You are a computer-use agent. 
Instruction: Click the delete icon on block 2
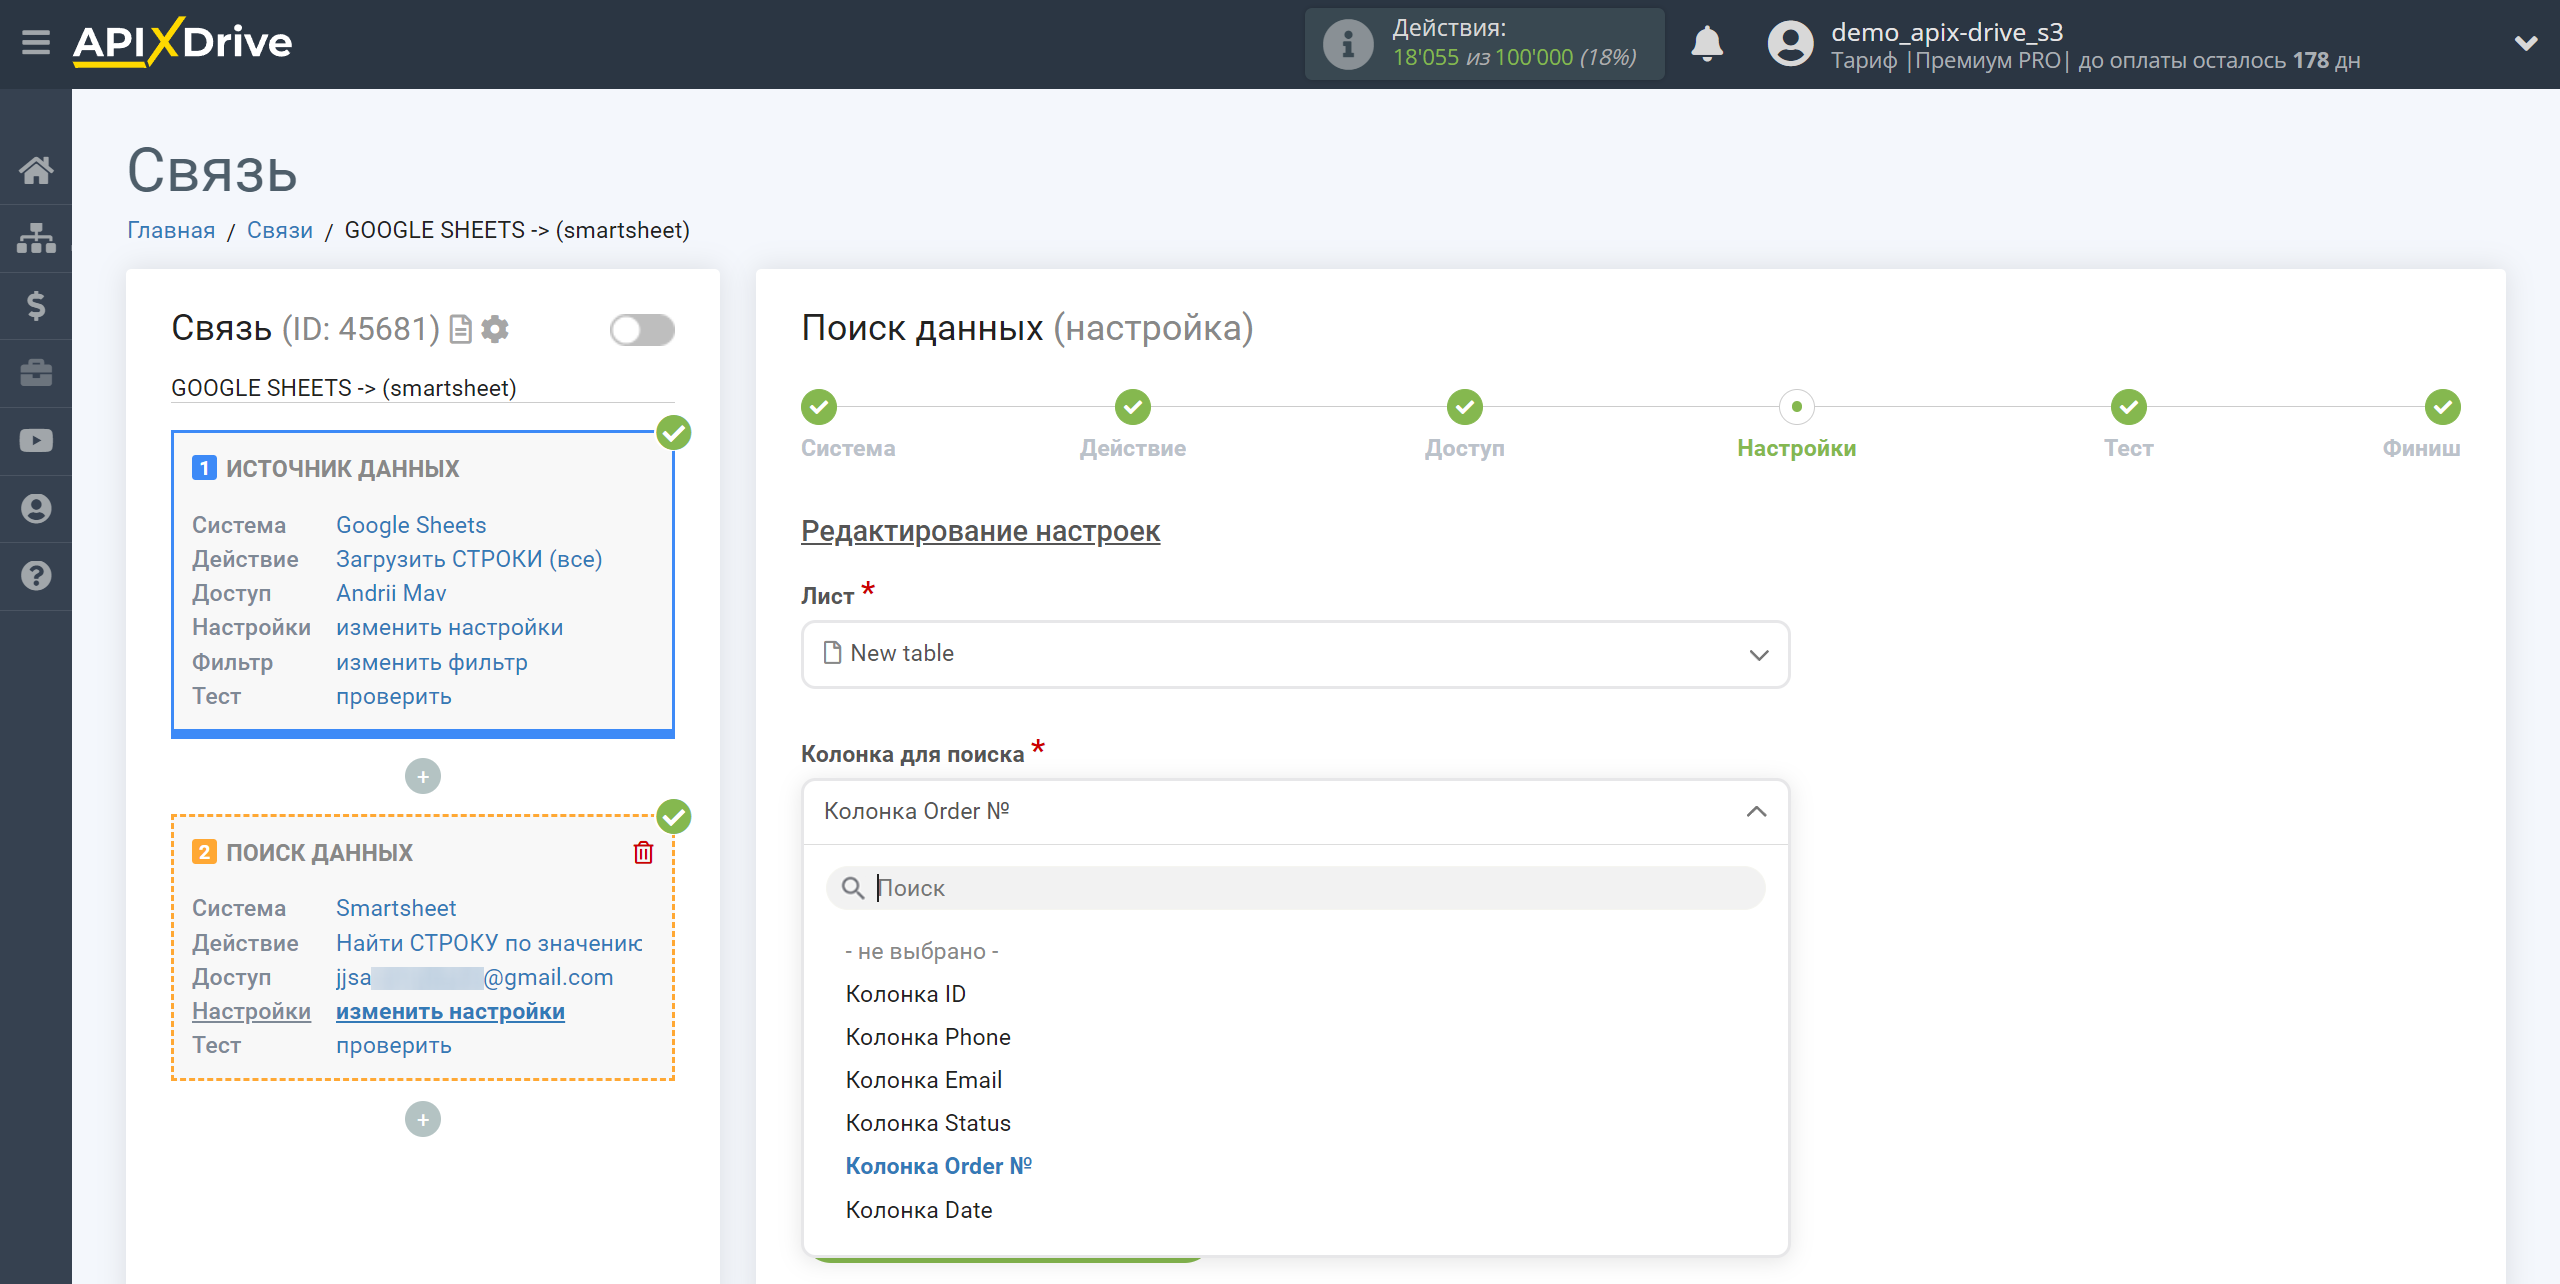645,852
